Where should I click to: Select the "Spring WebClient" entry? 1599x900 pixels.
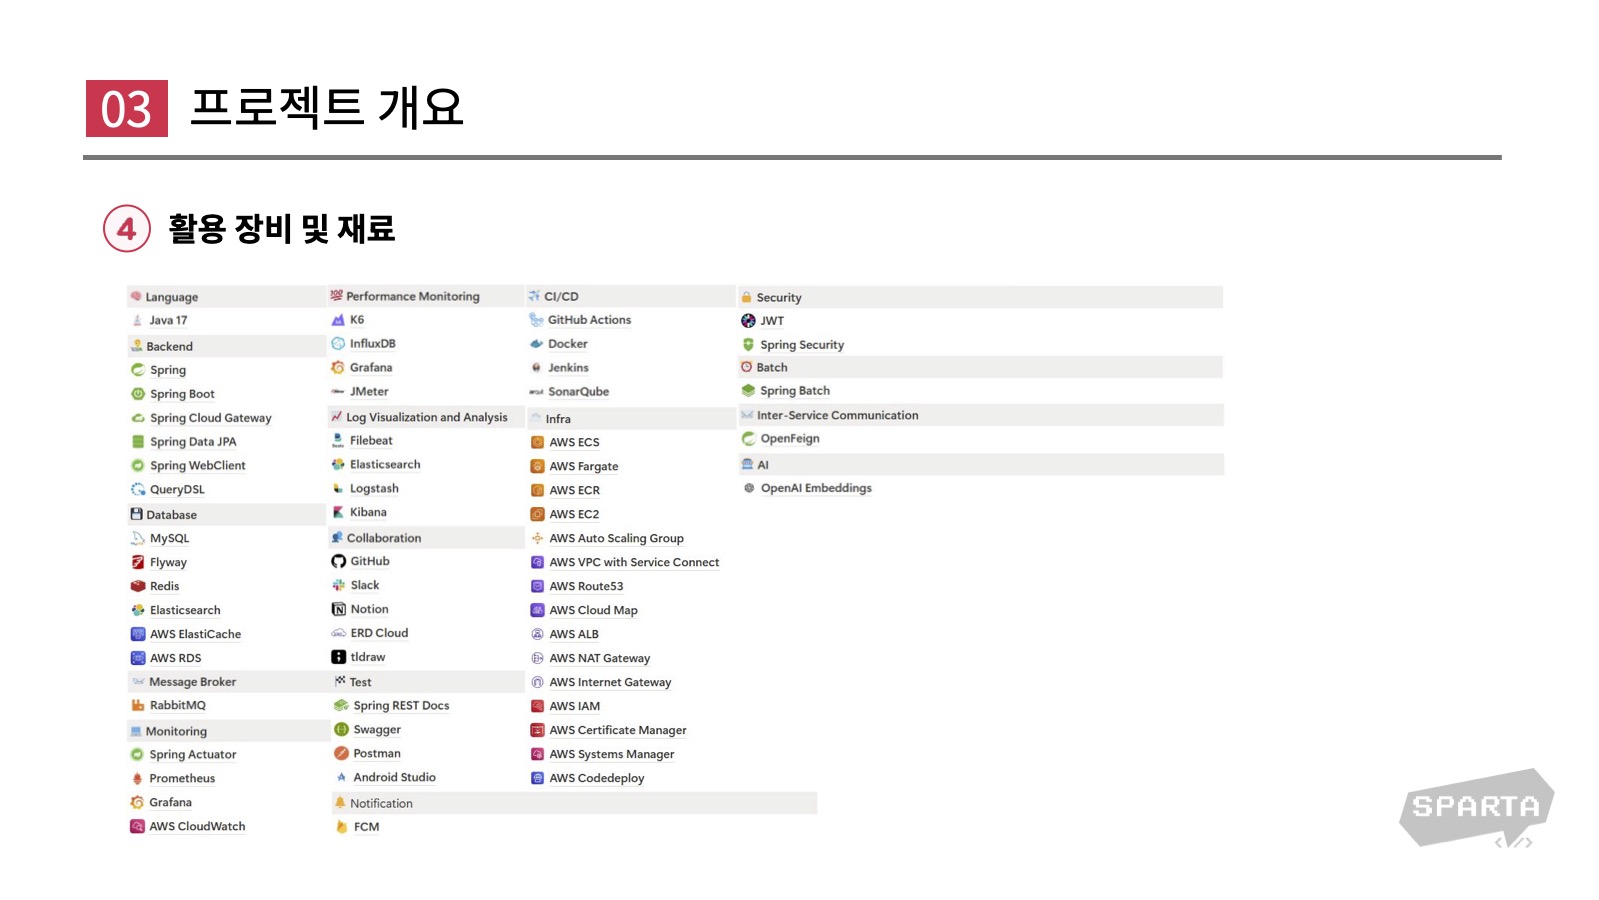coord(198,466)
